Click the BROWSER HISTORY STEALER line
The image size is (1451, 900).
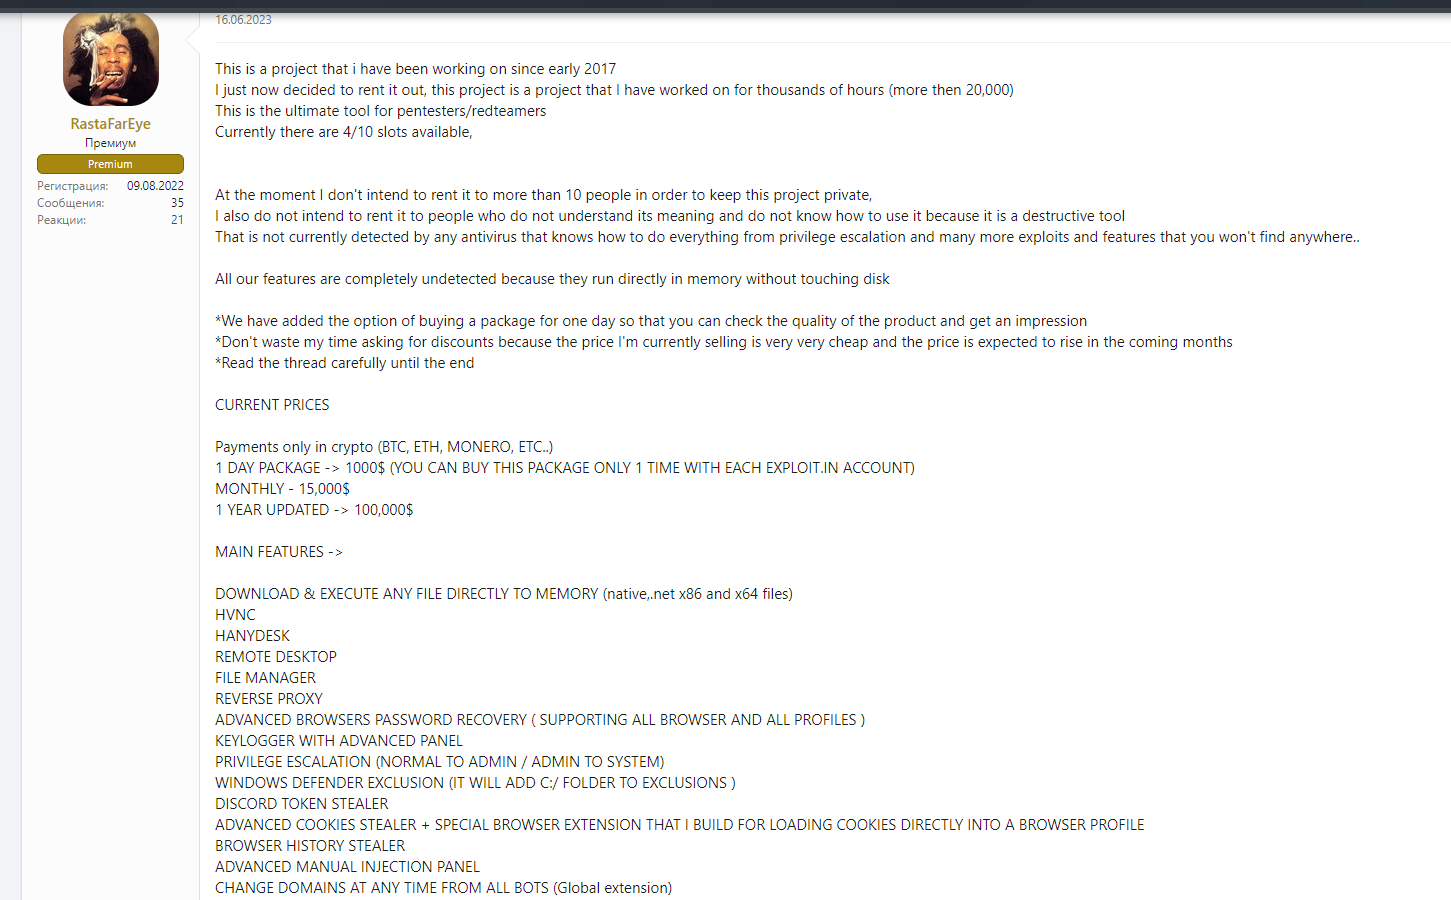point(310,846)
